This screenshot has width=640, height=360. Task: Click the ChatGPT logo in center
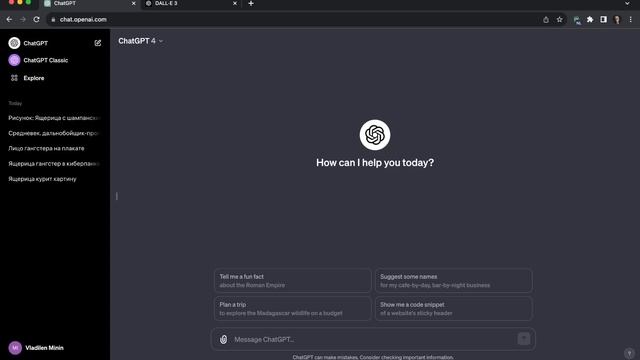pyautogui.click(x=375, y=135)
